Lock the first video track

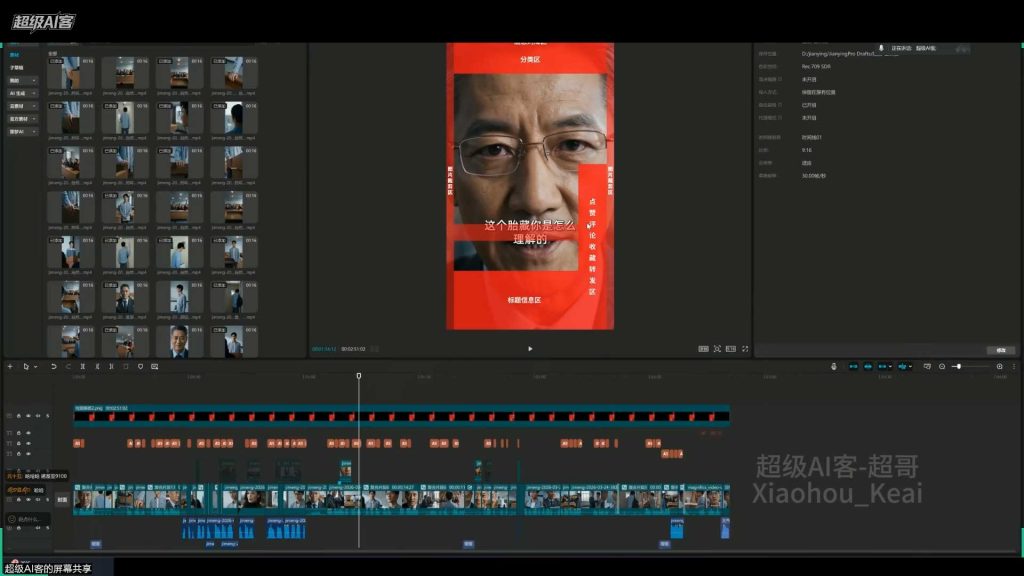(18, 499)
